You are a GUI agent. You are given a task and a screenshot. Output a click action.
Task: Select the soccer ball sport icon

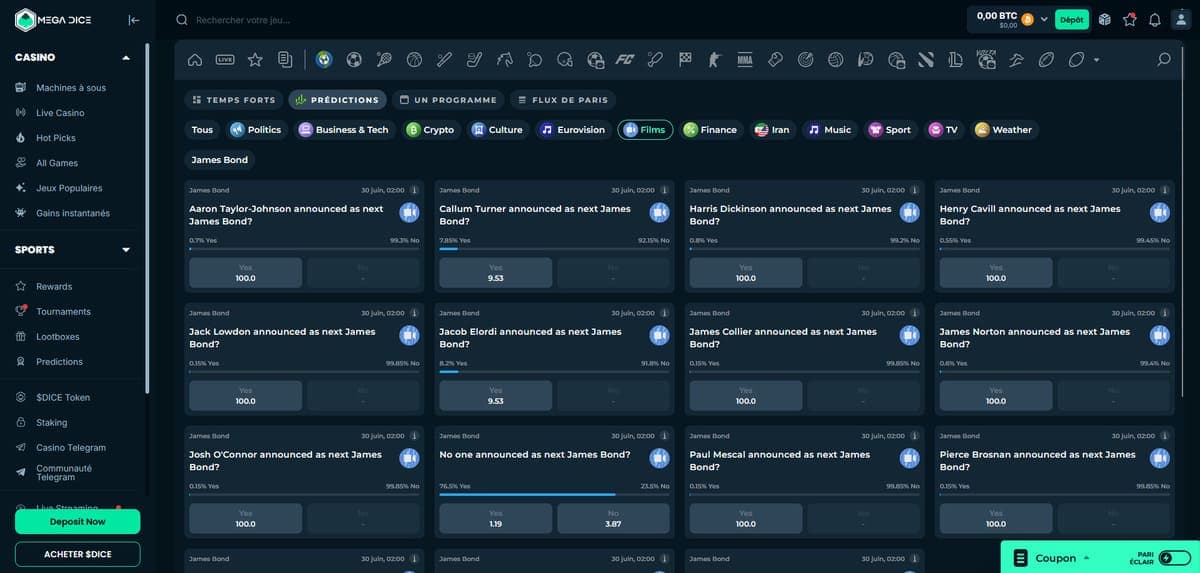353,60
